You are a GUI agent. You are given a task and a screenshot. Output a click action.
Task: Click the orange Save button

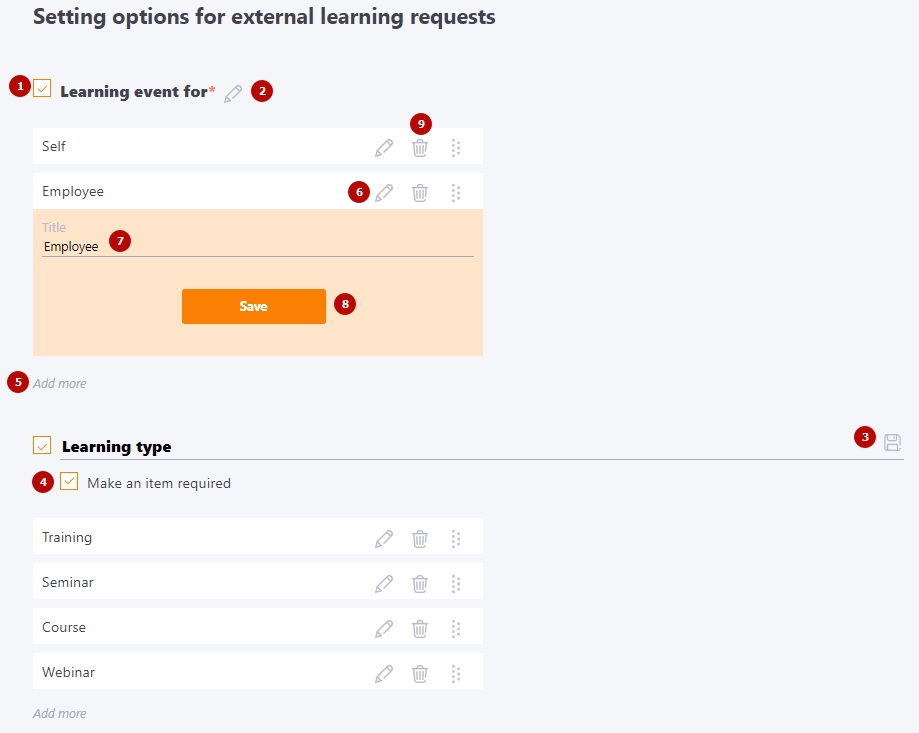click(254, 306)
